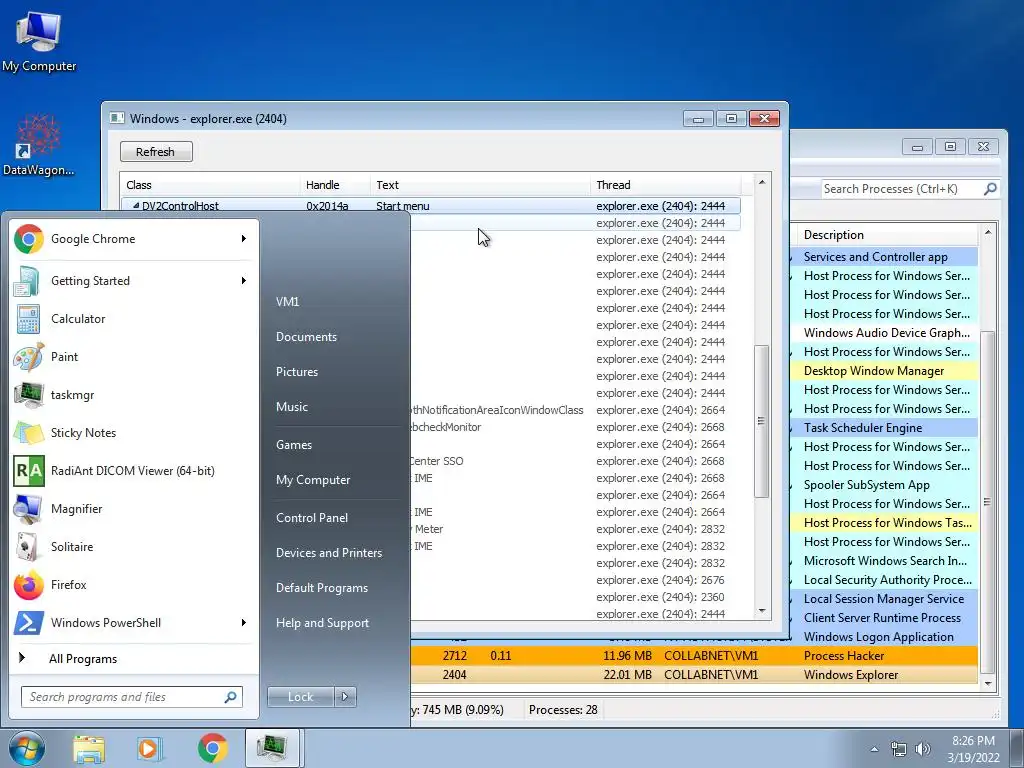Click the Refresh button

point(156,152)
